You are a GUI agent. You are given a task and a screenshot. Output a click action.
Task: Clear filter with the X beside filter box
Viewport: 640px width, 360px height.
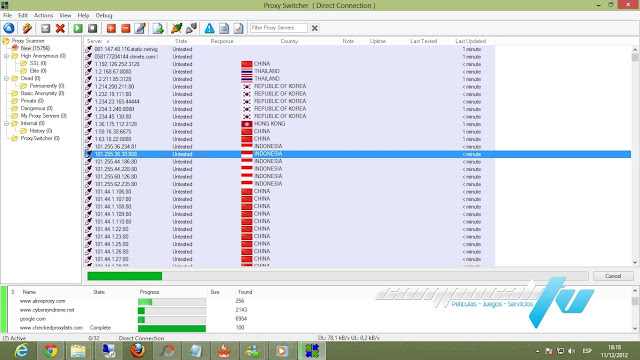[315, 28]
